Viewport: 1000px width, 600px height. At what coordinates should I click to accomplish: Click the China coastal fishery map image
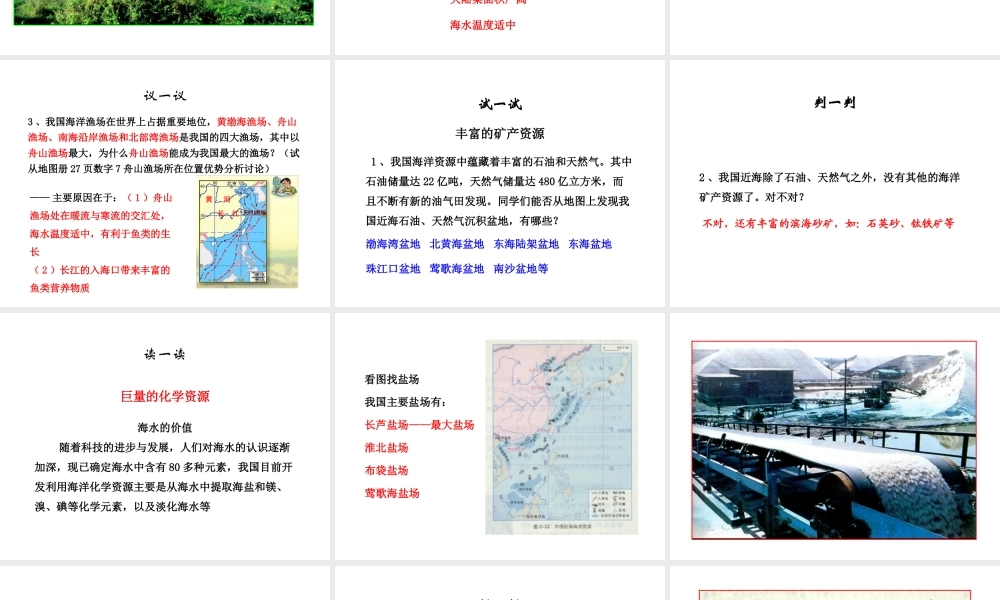click(233, 231)
